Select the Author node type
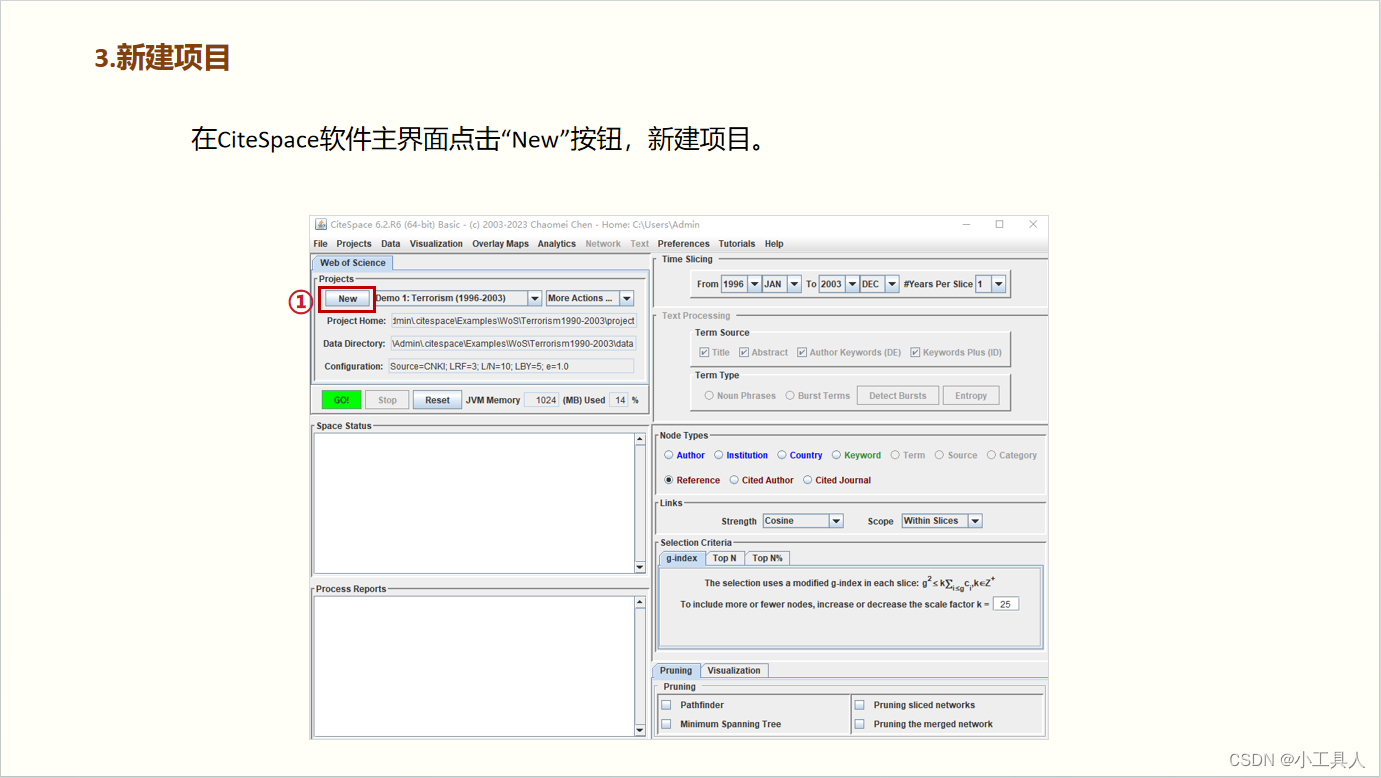Viewport: 1381px width, 778px height. click(669, 455)
